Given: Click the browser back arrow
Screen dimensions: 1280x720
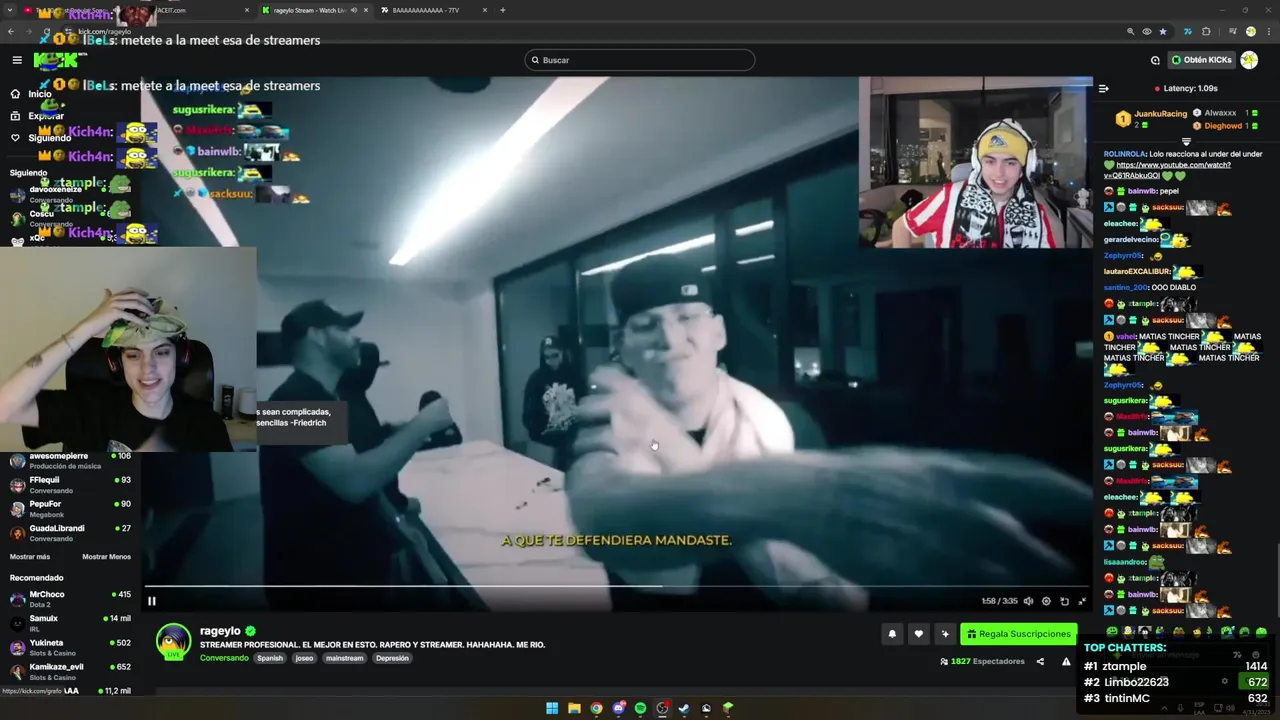Looking at the screenshot, I should [11, 31].
